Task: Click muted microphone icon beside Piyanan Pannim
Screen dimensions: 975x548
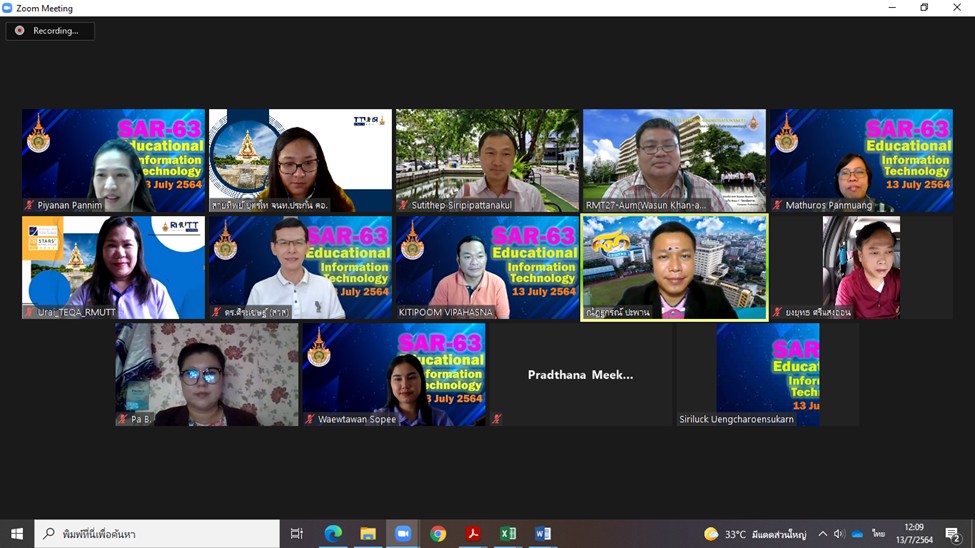Action: coord(29,205)
